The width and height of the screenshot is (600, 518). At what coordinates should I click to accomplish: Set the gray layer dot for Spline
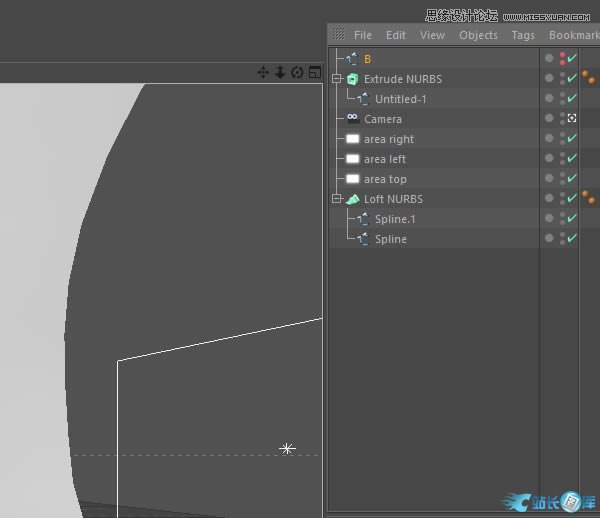549,238
